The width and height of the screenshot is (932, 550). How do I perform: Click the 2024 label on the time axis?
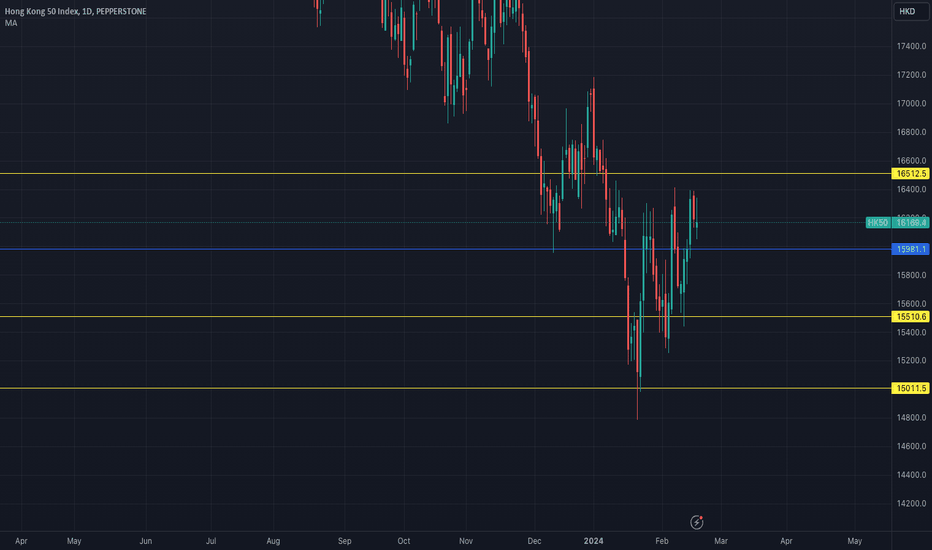[x=593, y=541]
